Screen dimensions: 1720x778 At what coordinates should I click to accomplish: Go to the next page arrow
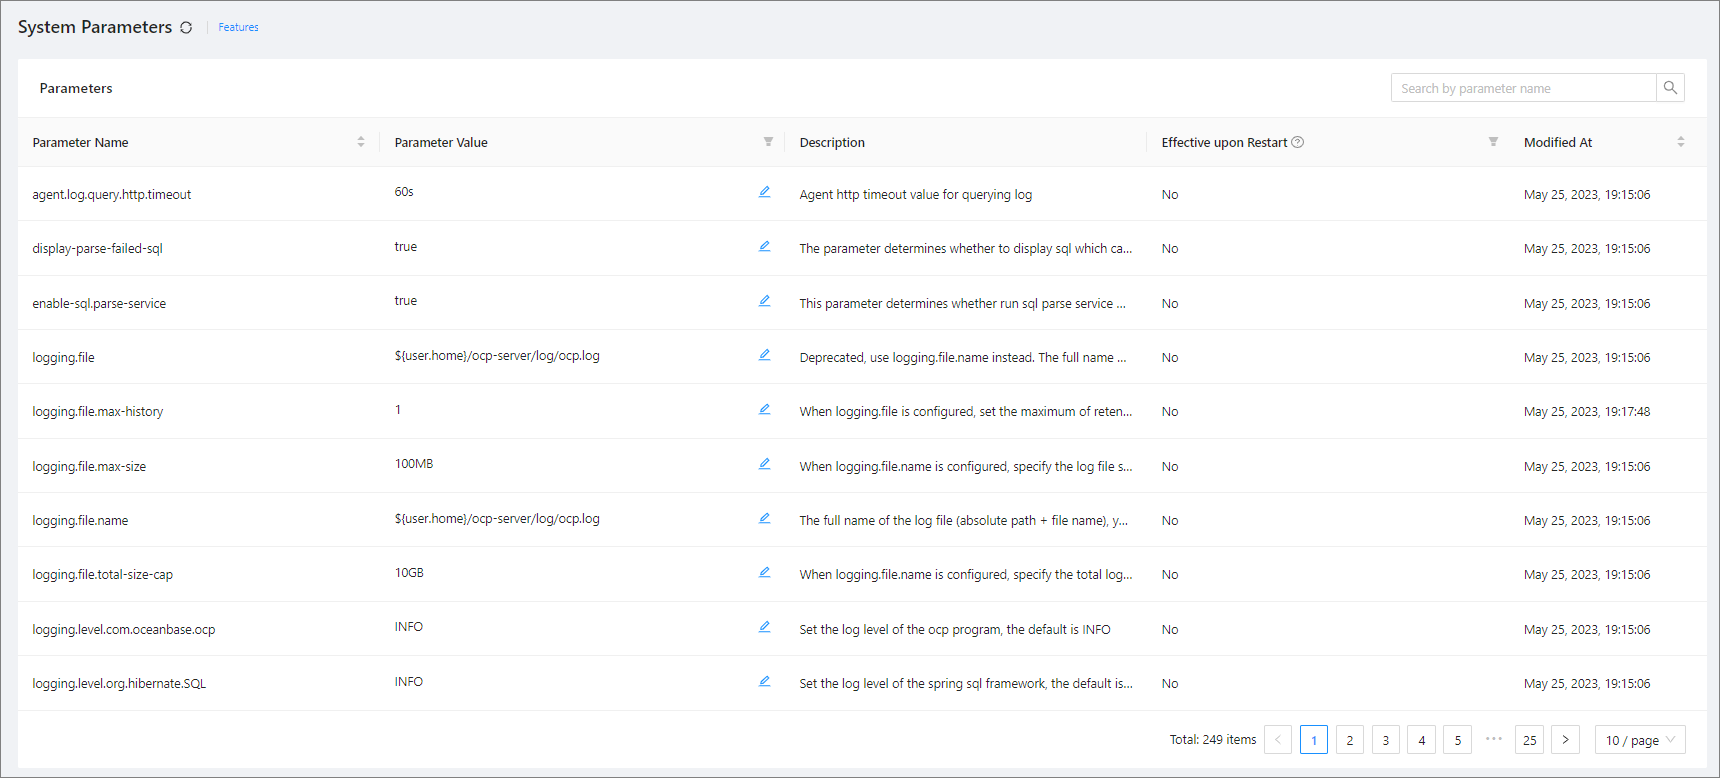click(1565, 740)
